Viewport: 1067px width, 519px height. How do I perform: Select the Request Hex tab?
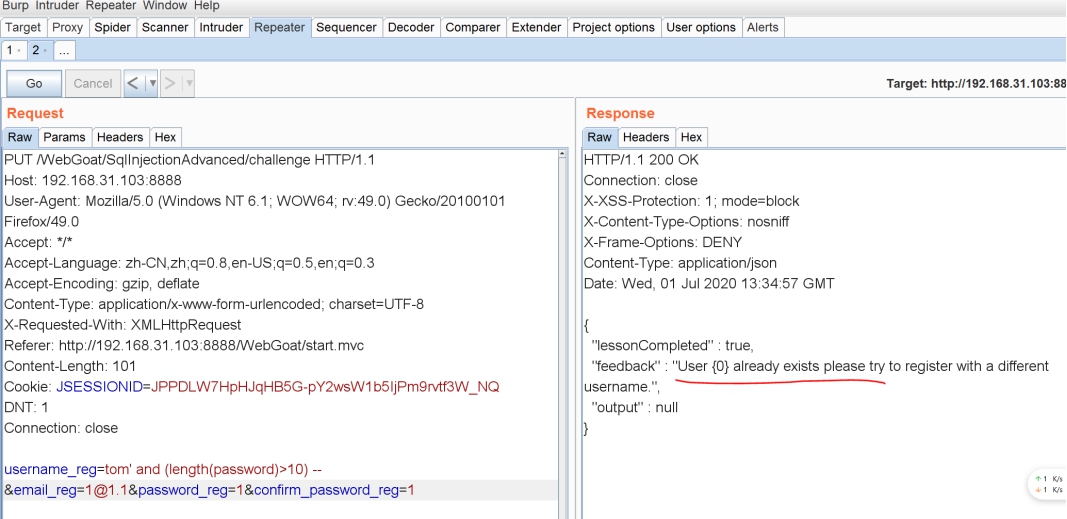pos(165,137)
